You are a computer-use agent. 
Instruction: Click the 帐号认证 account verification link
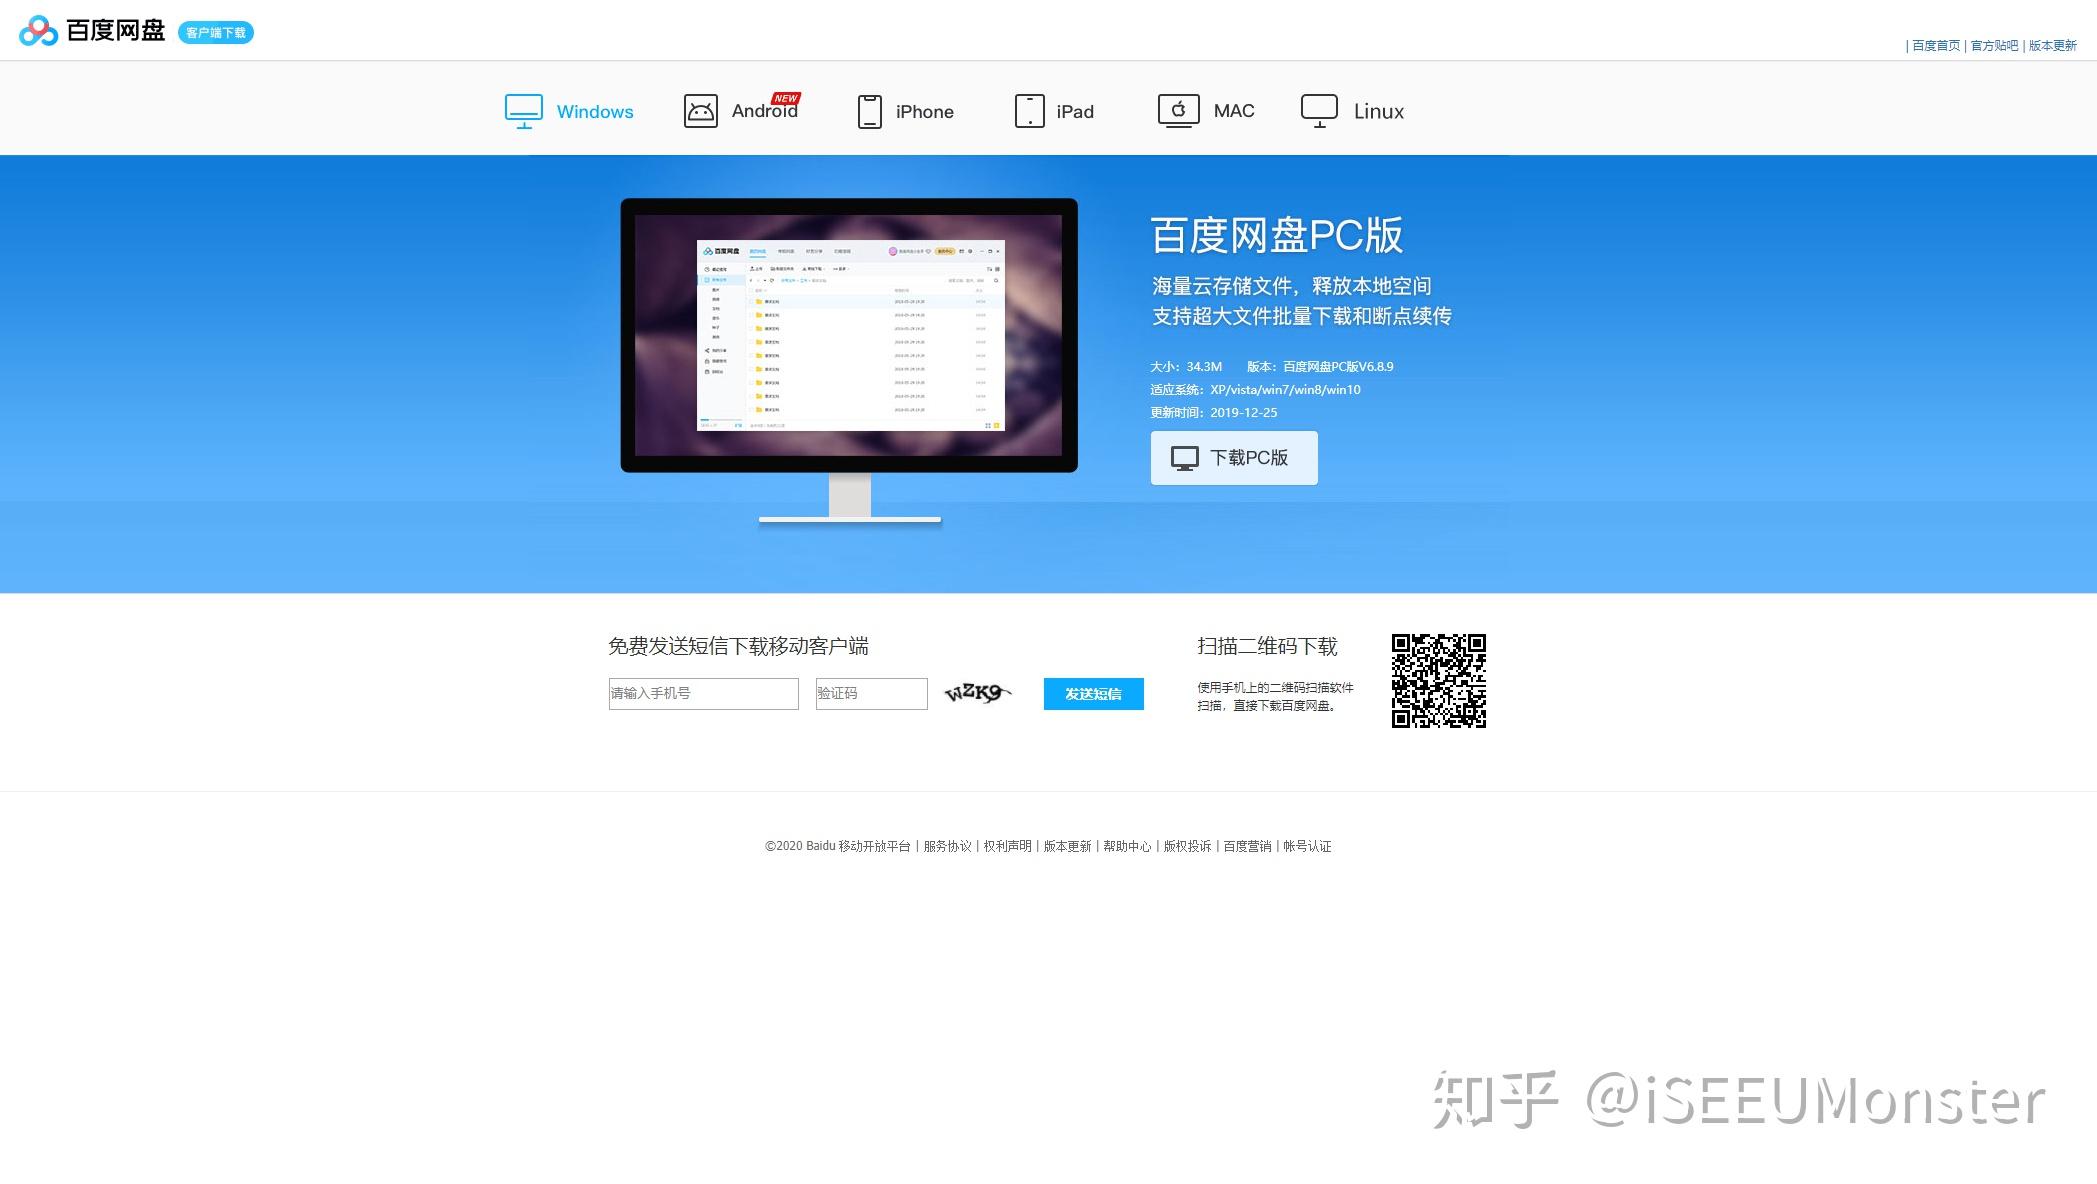[x=1308, y=846]
